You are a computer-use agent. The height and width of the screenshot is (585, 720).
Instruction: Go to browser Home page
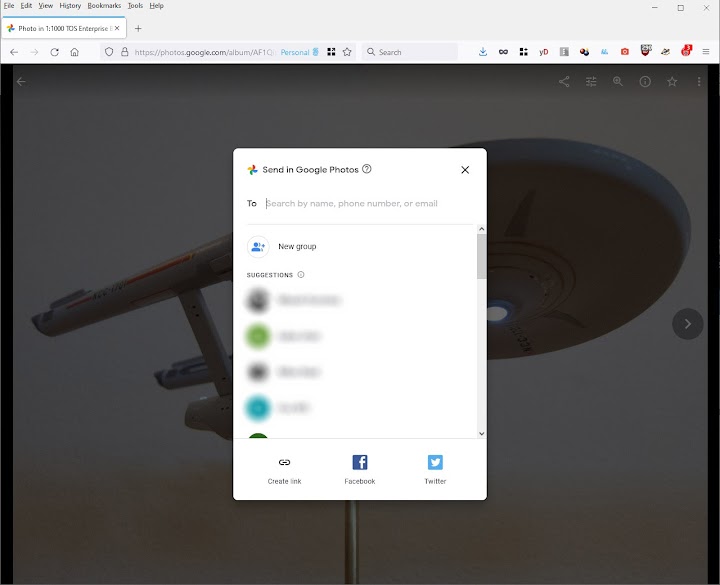click(74, 52)
